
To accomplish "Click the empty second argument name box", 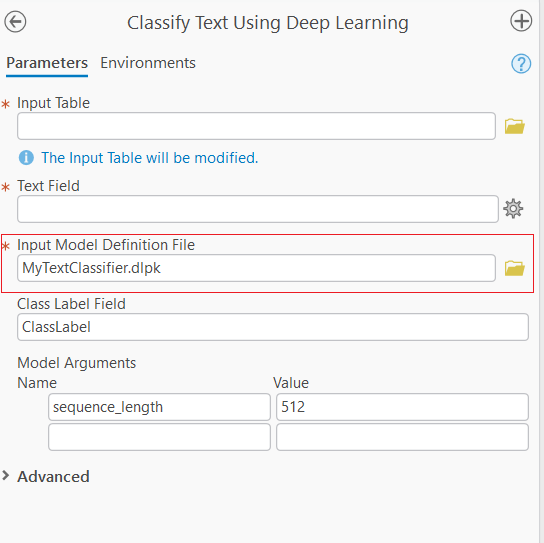I will (x=159, y=437).
